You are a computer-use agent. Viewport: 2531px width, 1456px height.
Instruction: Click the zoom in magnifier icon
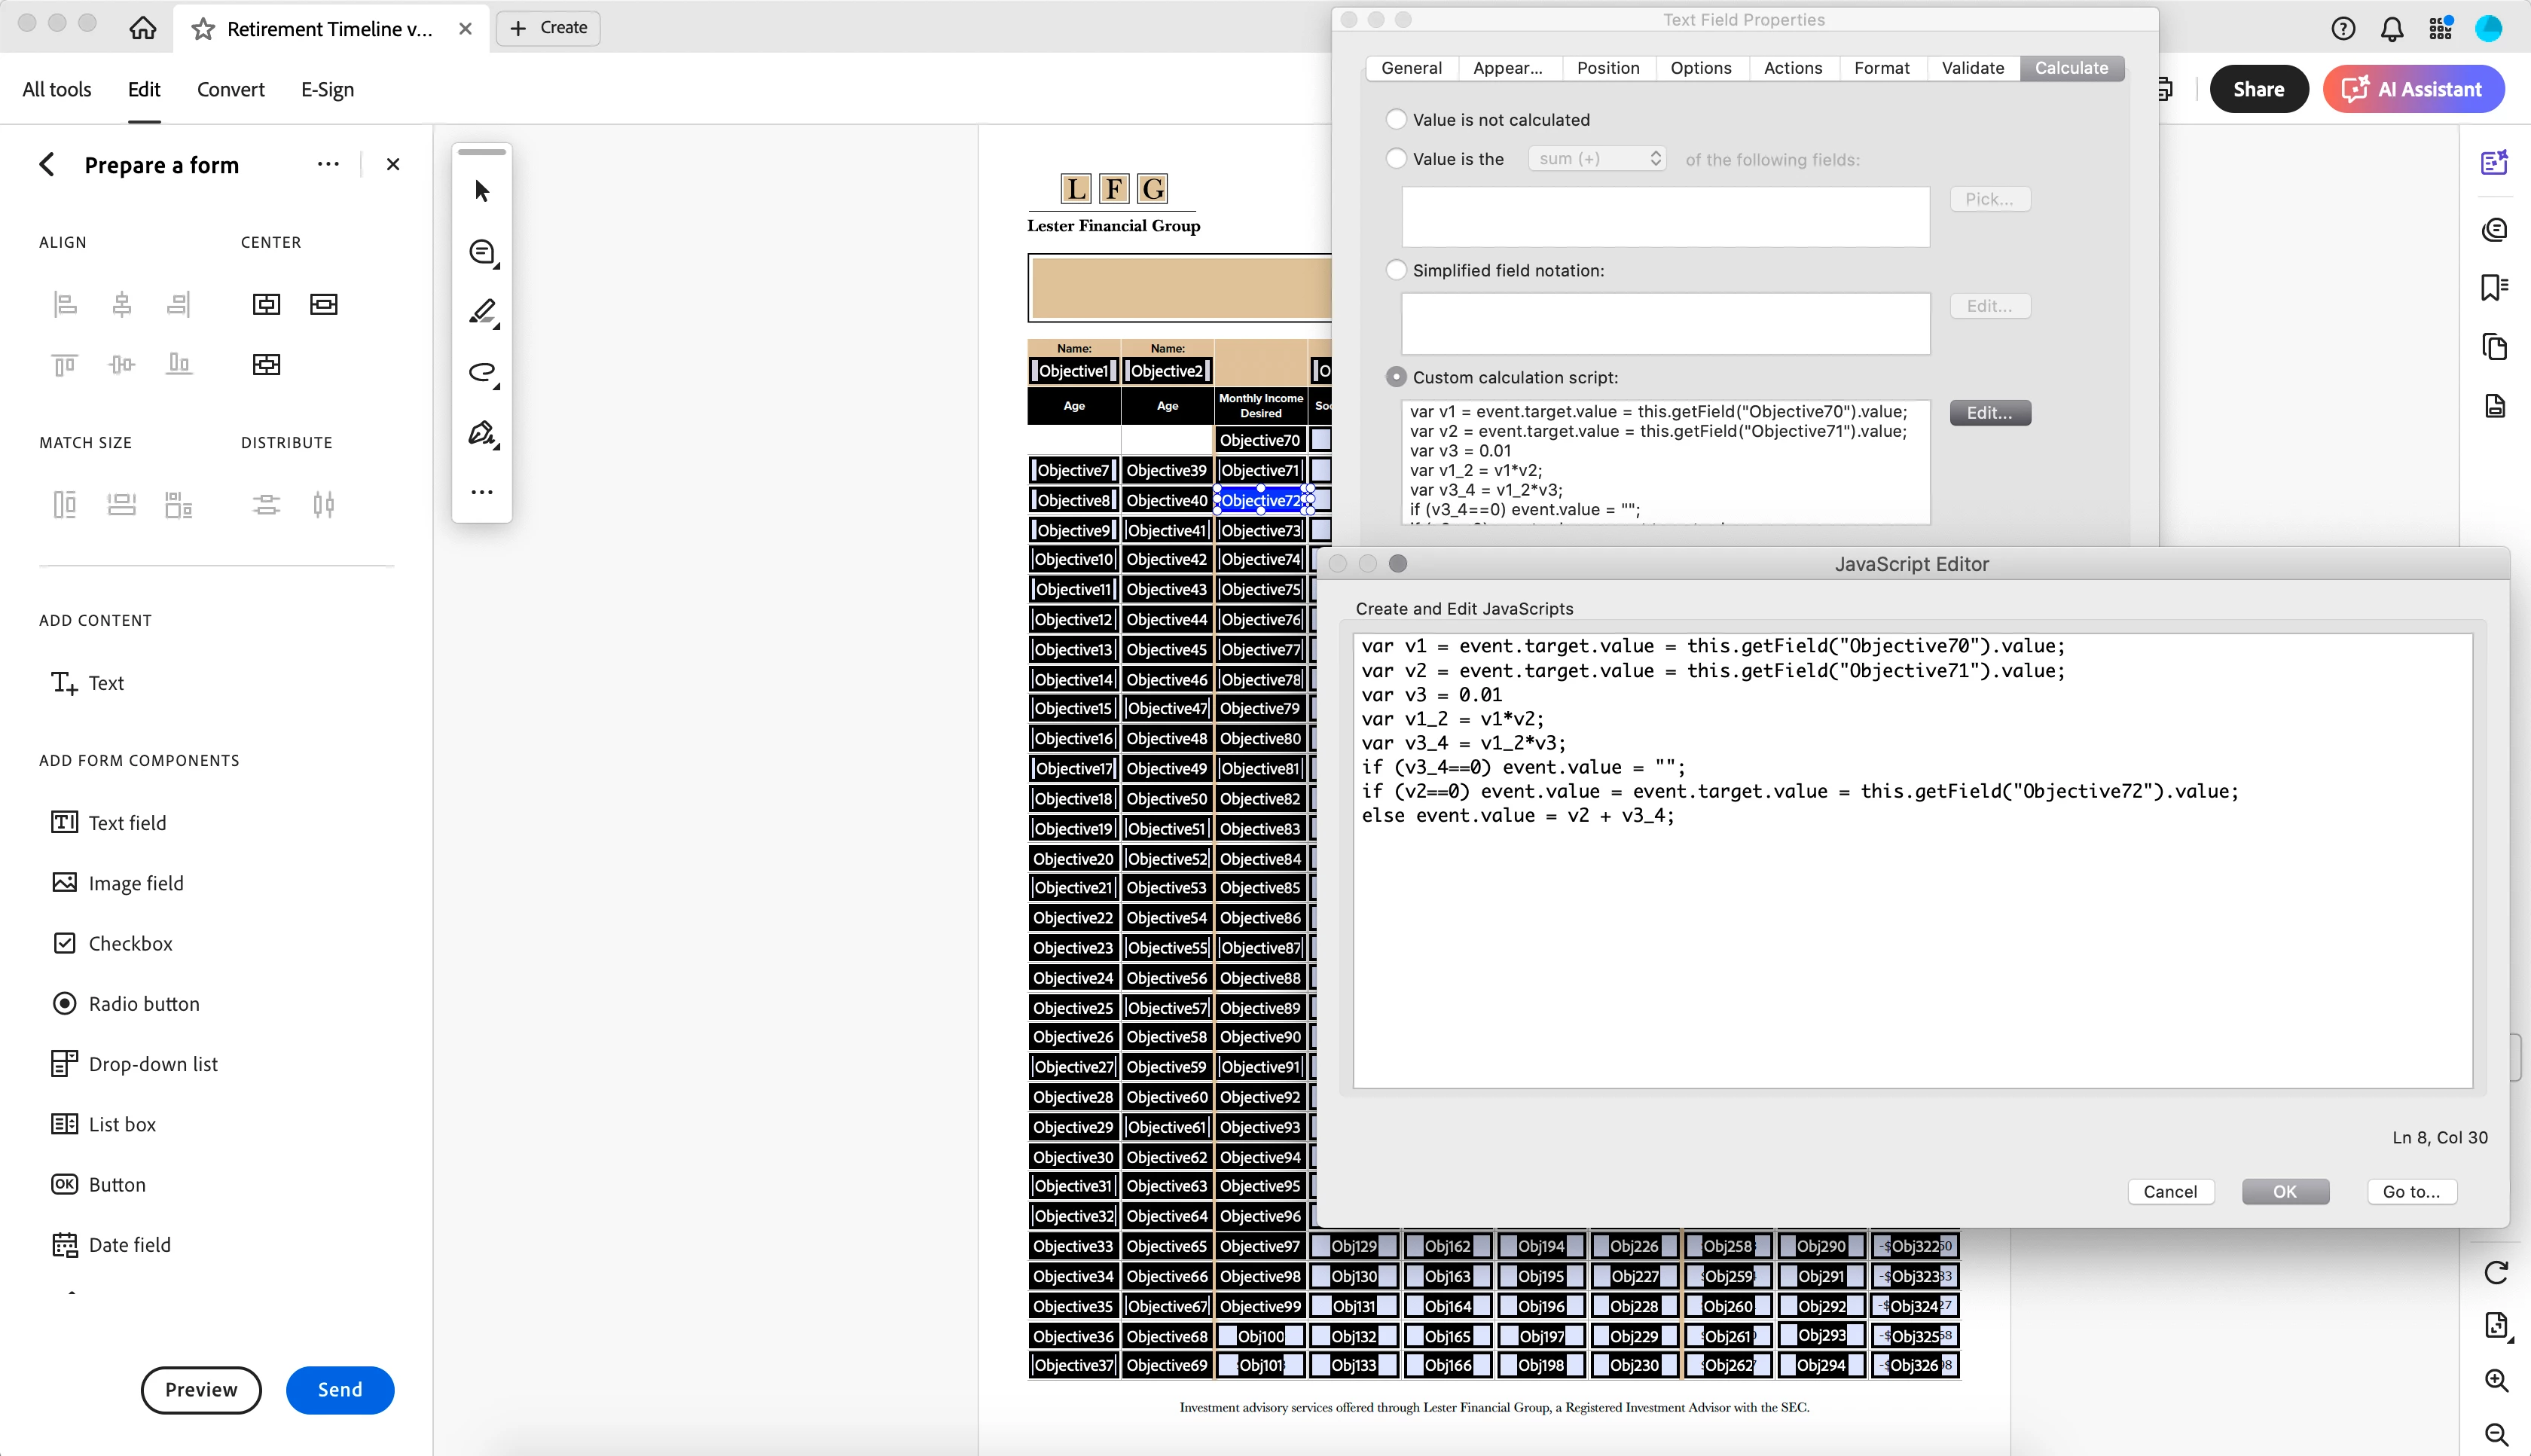pyautogui.click(x=2496, y=1380)
